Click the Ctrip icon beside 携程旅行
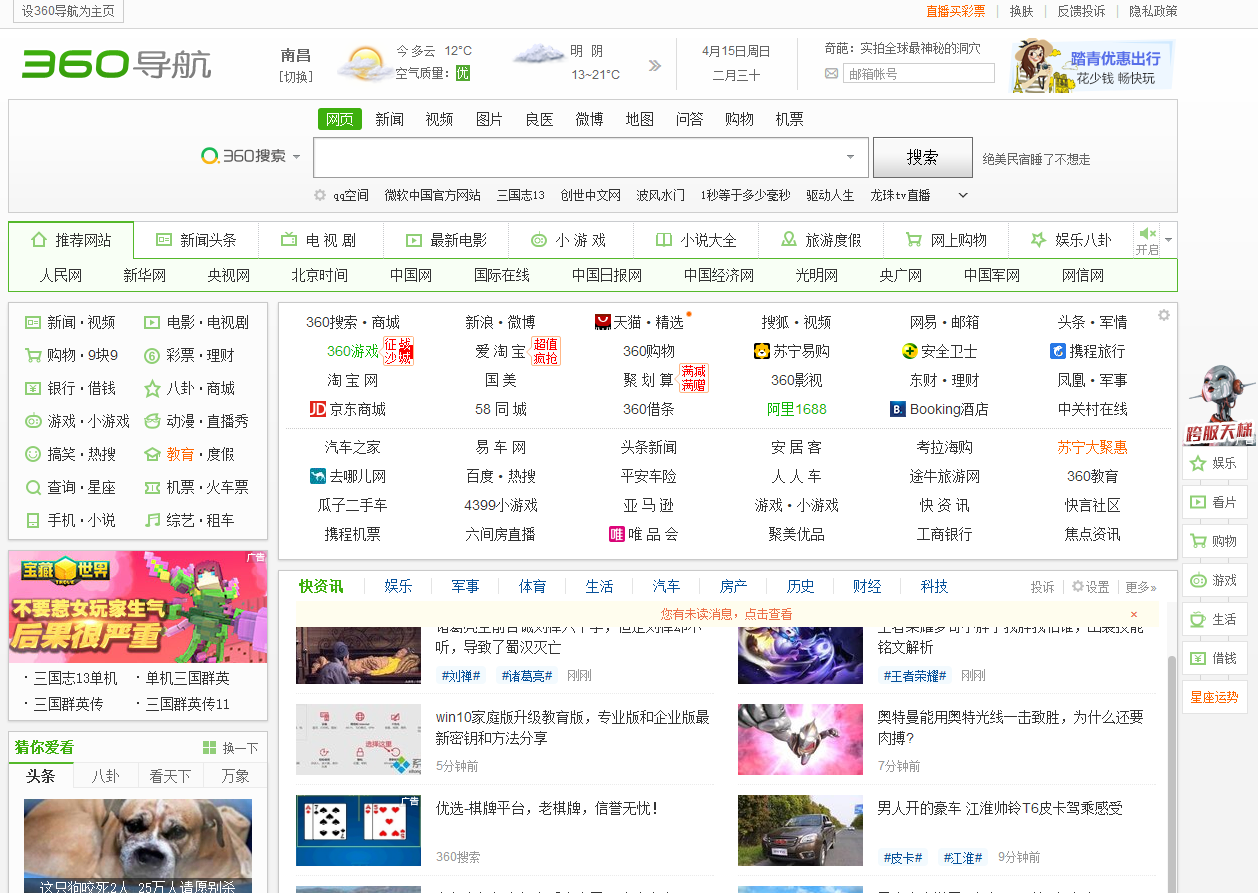Screen dimensions: 1258x893 tap(1058, 351)
